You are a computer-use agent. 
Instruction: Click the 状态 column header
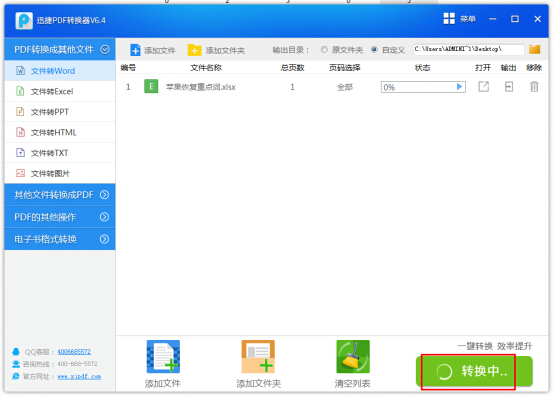(x=422, y=67)
